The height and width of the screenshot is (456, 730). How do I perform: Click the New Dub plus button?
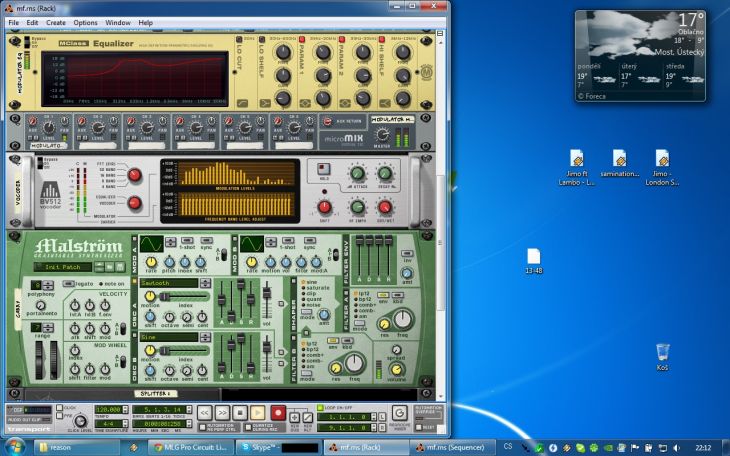295,417
